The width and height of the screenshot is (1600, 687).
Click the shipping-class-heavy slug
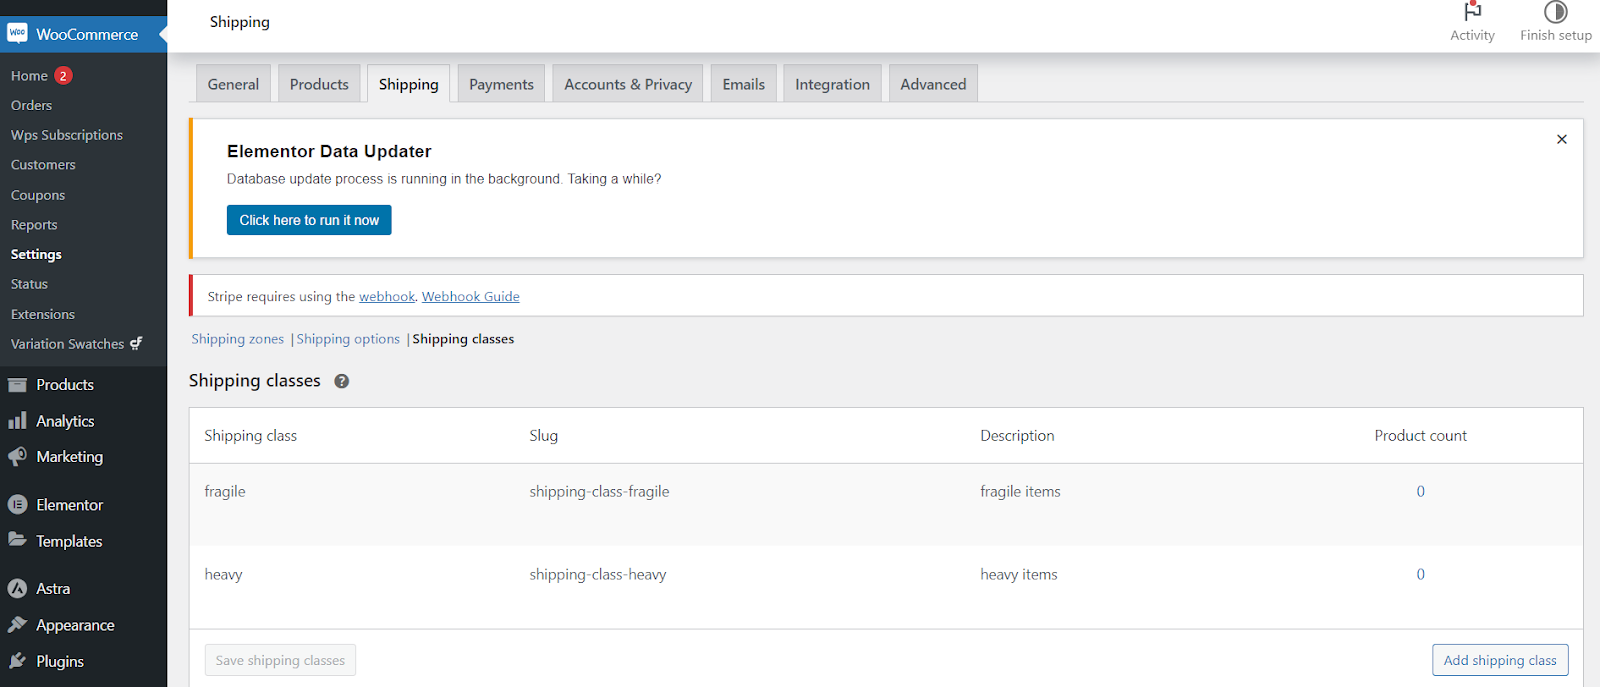(598, 574)
